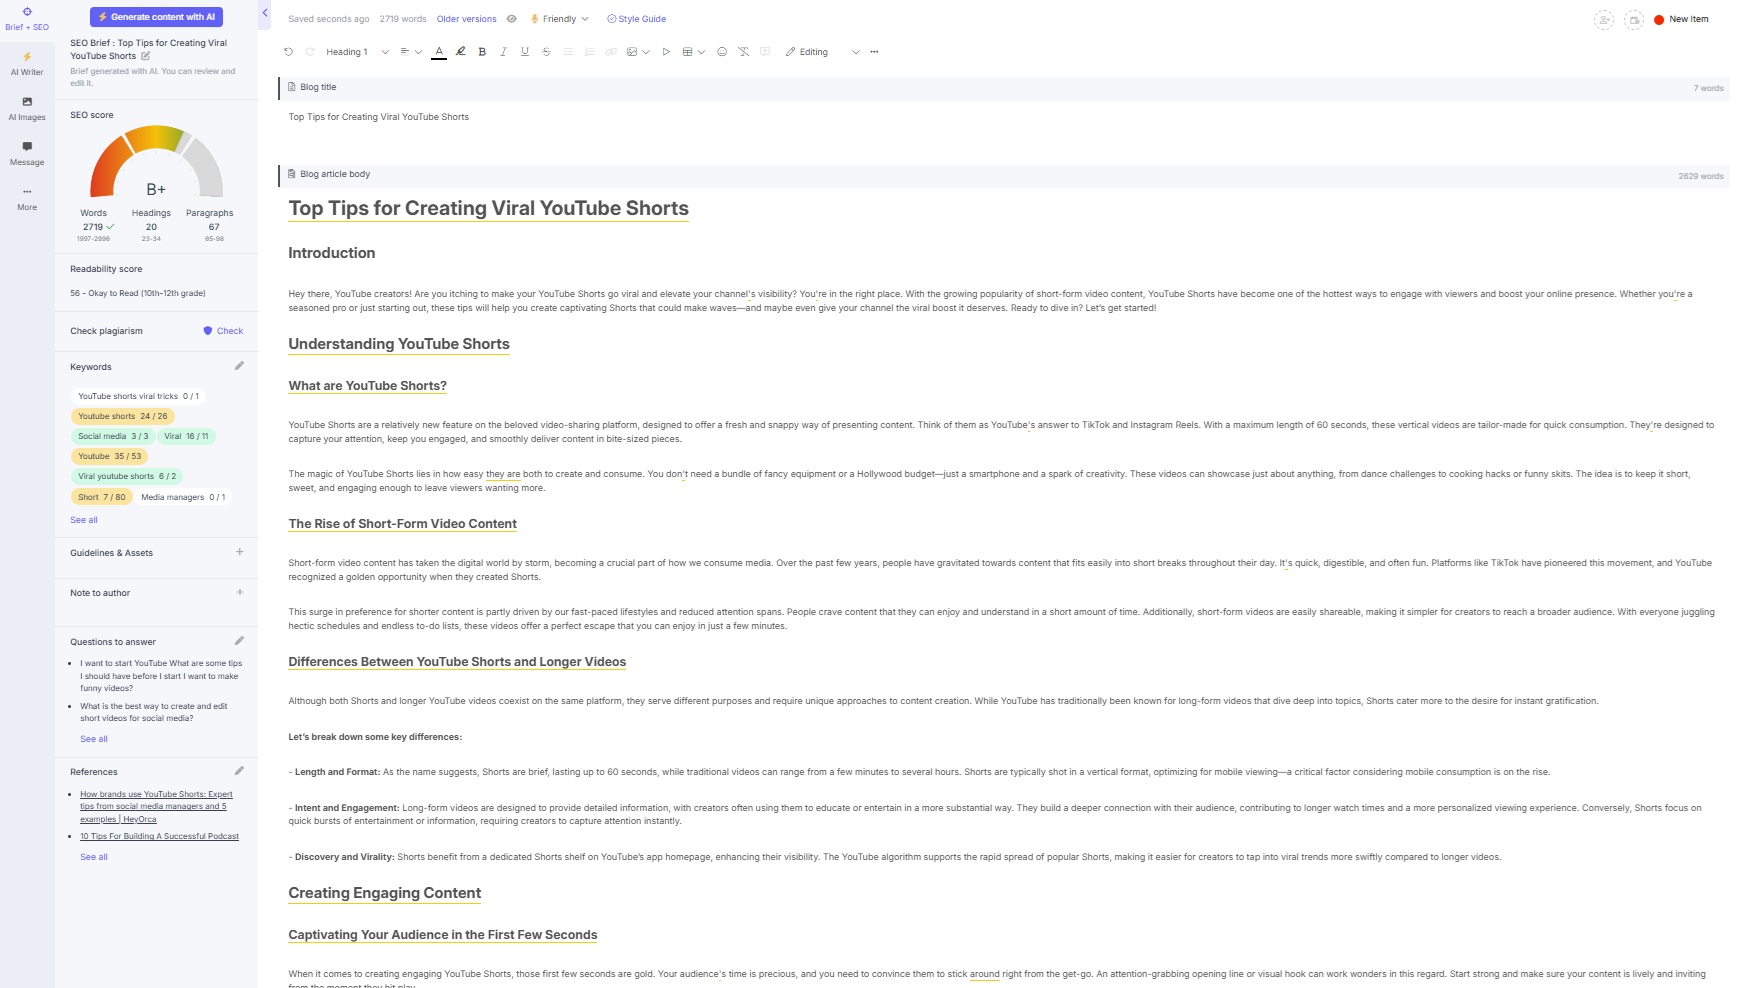Click See all under Keywords

[x=84, y=520]
